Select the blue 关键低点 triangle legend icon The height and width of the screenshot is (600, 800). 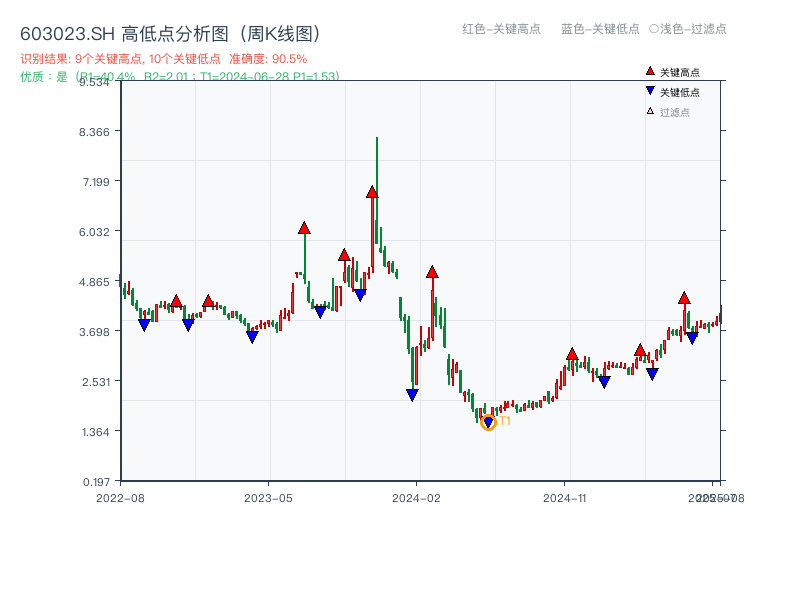[x=650, y=90]
